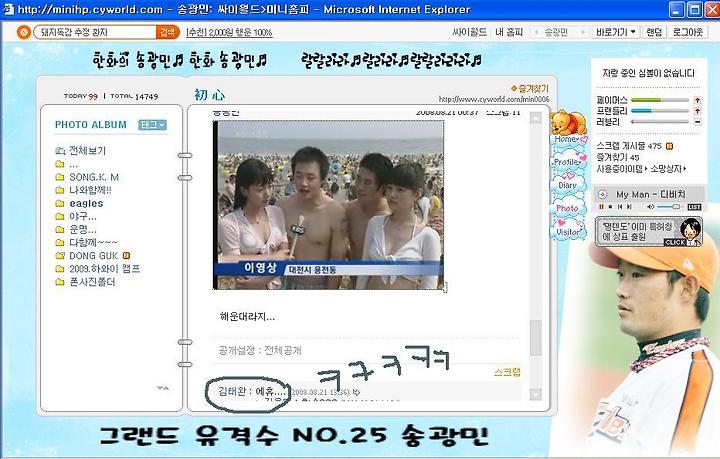
Task: Open the [추천] 2,000원 행운 100% link
Action: 230,33
